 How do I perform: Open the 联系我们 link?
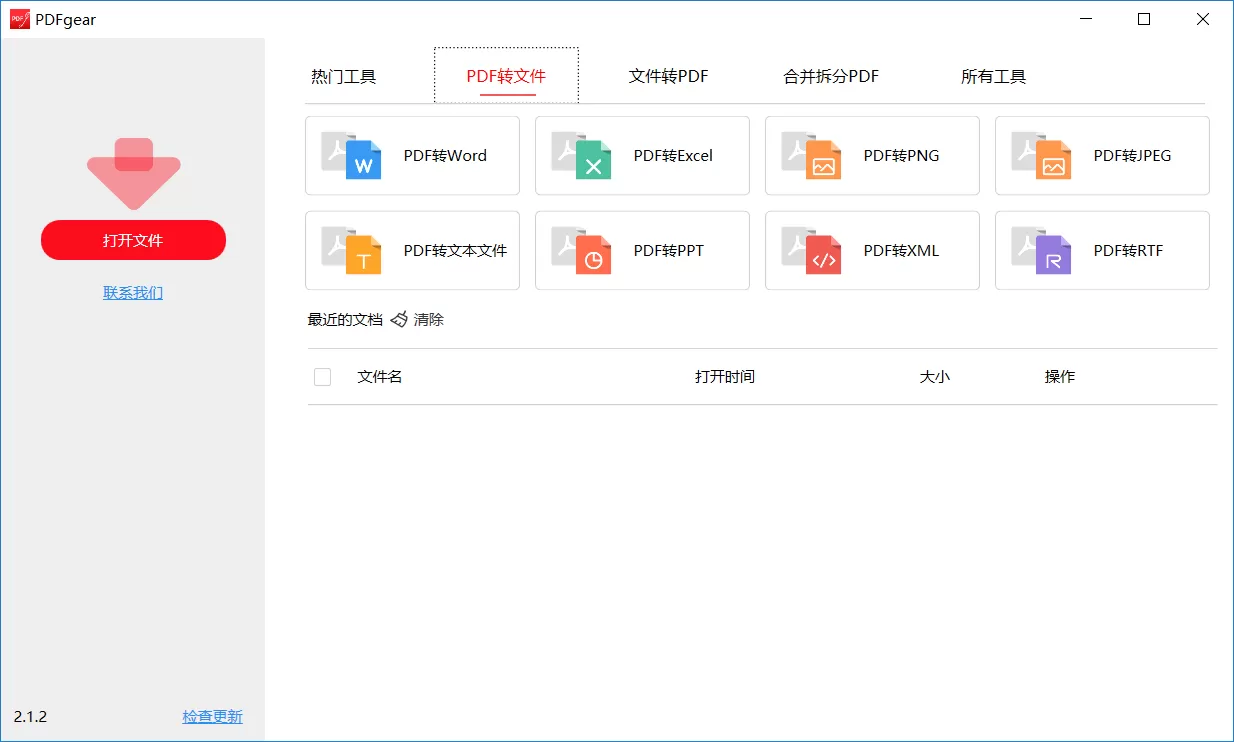pyautogui.click(x=133, y=291)
